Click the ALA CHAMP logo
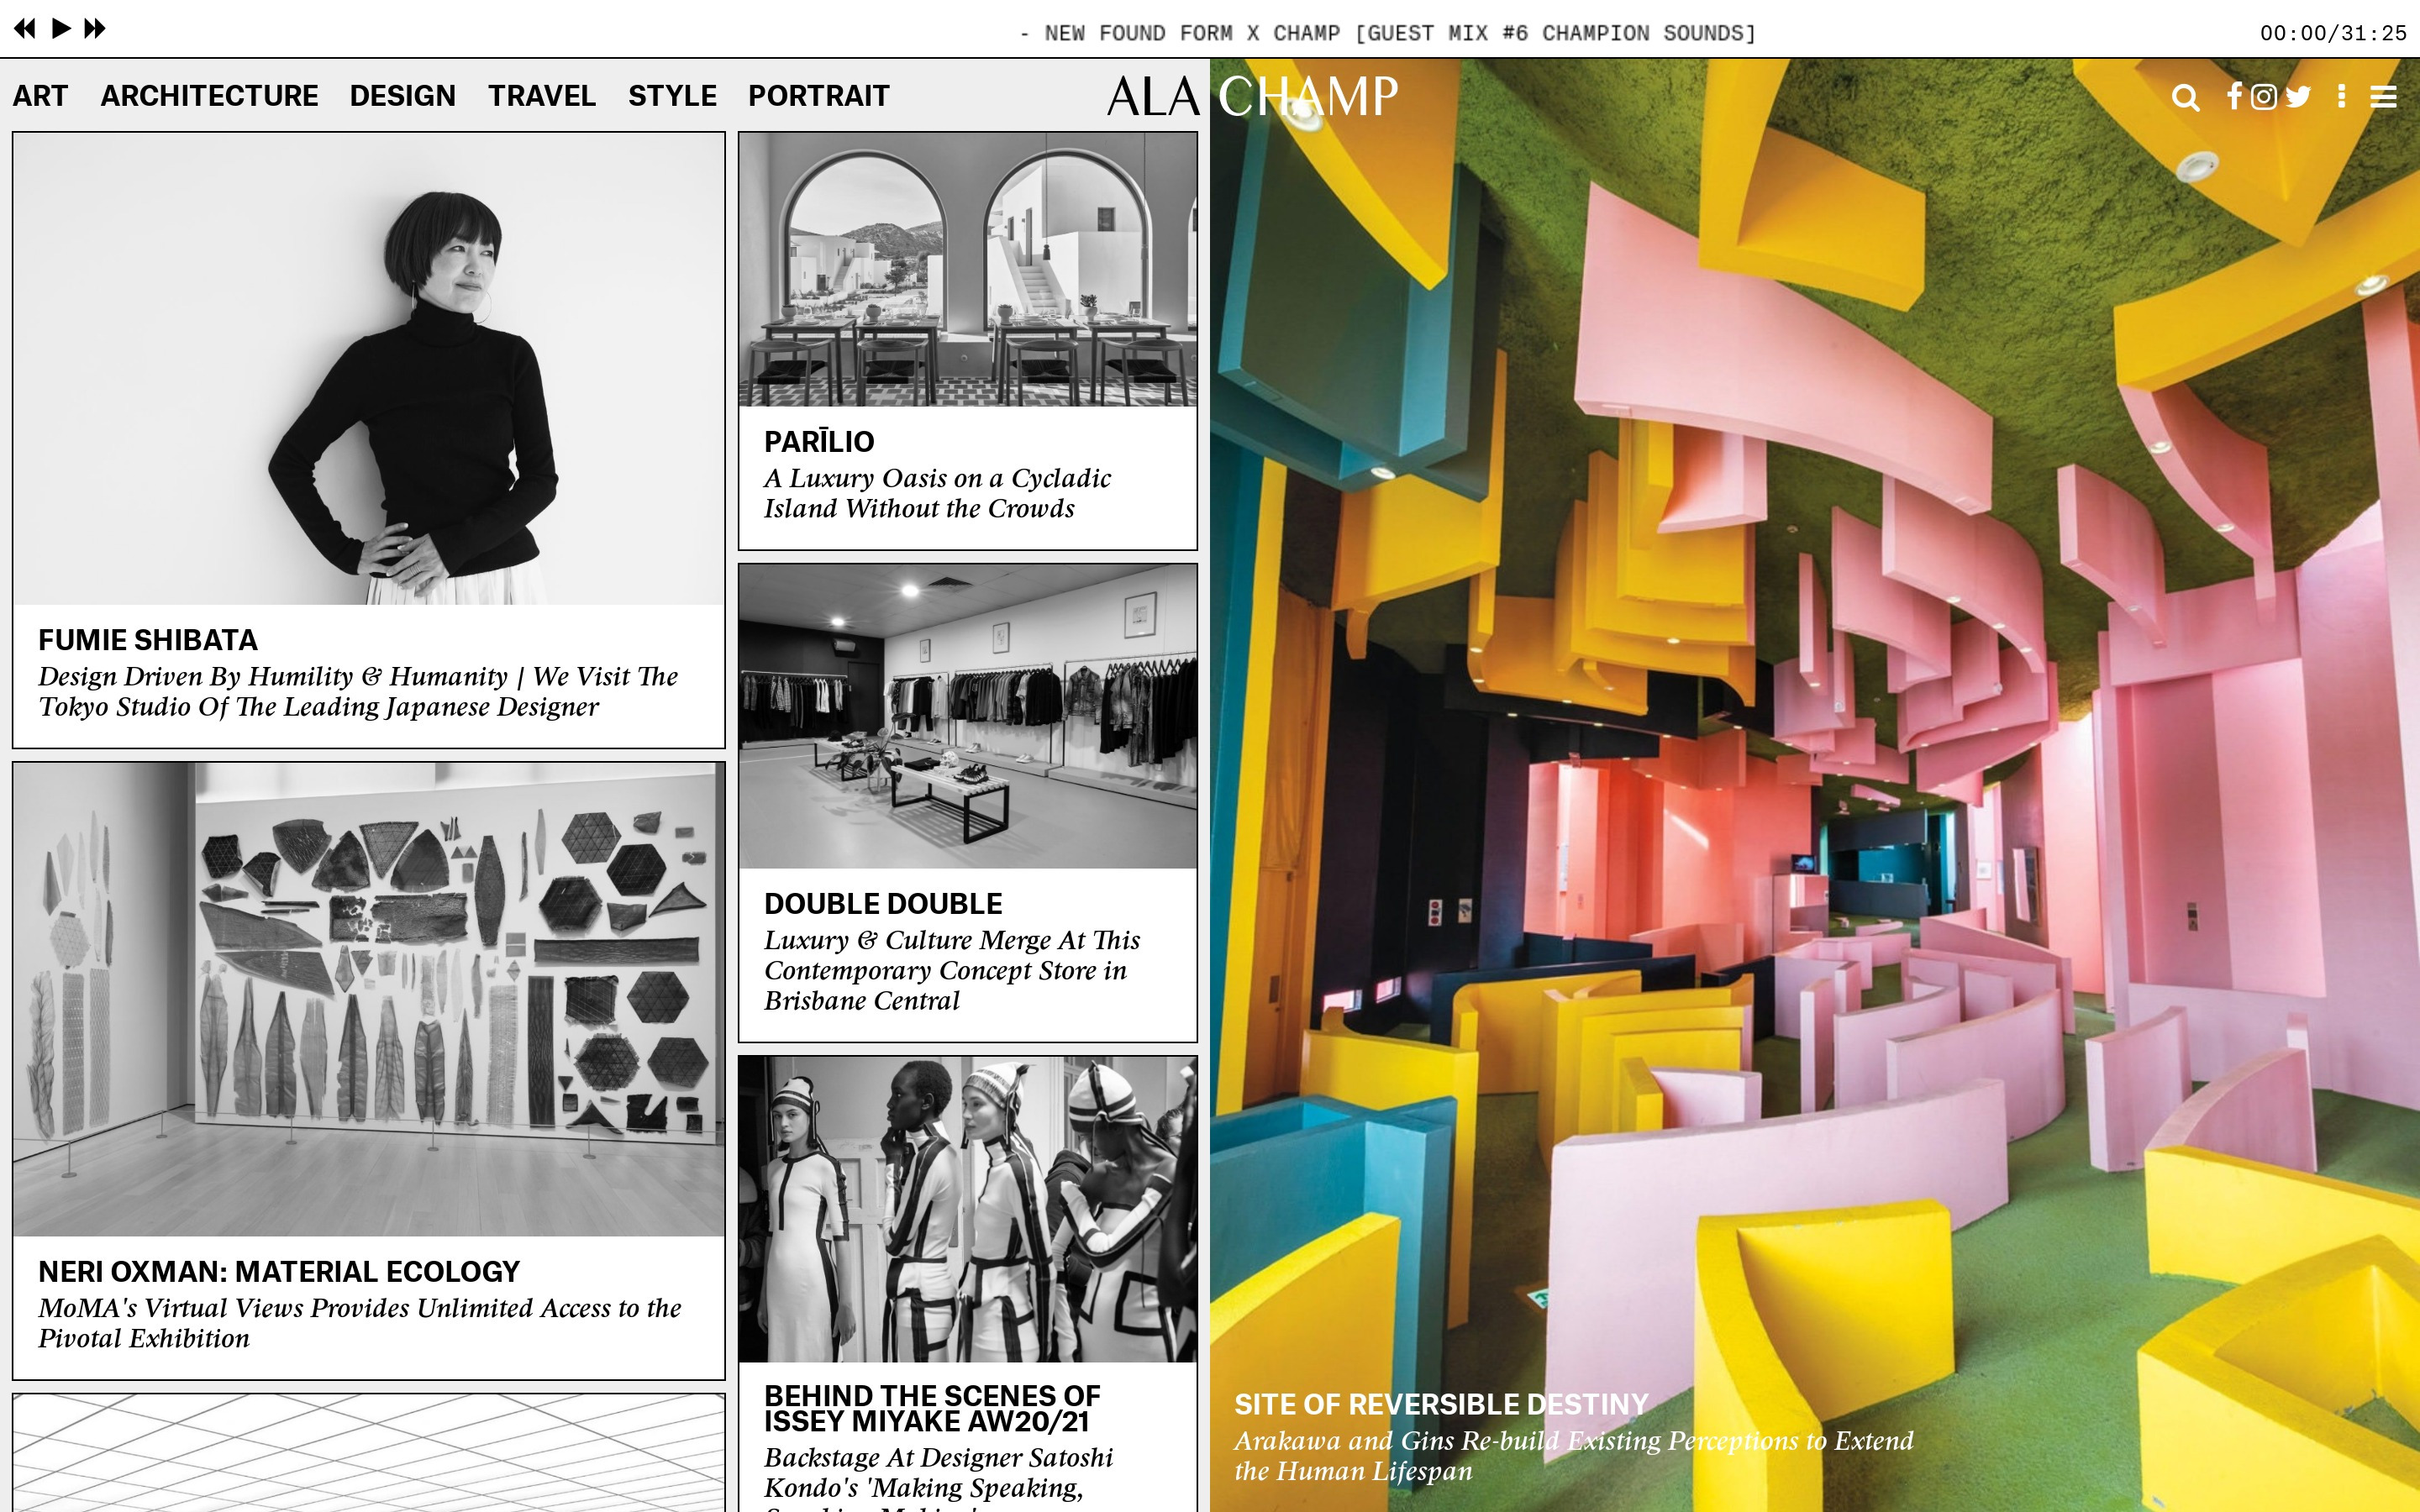 pyautogui.click(x=1252, y=96)
